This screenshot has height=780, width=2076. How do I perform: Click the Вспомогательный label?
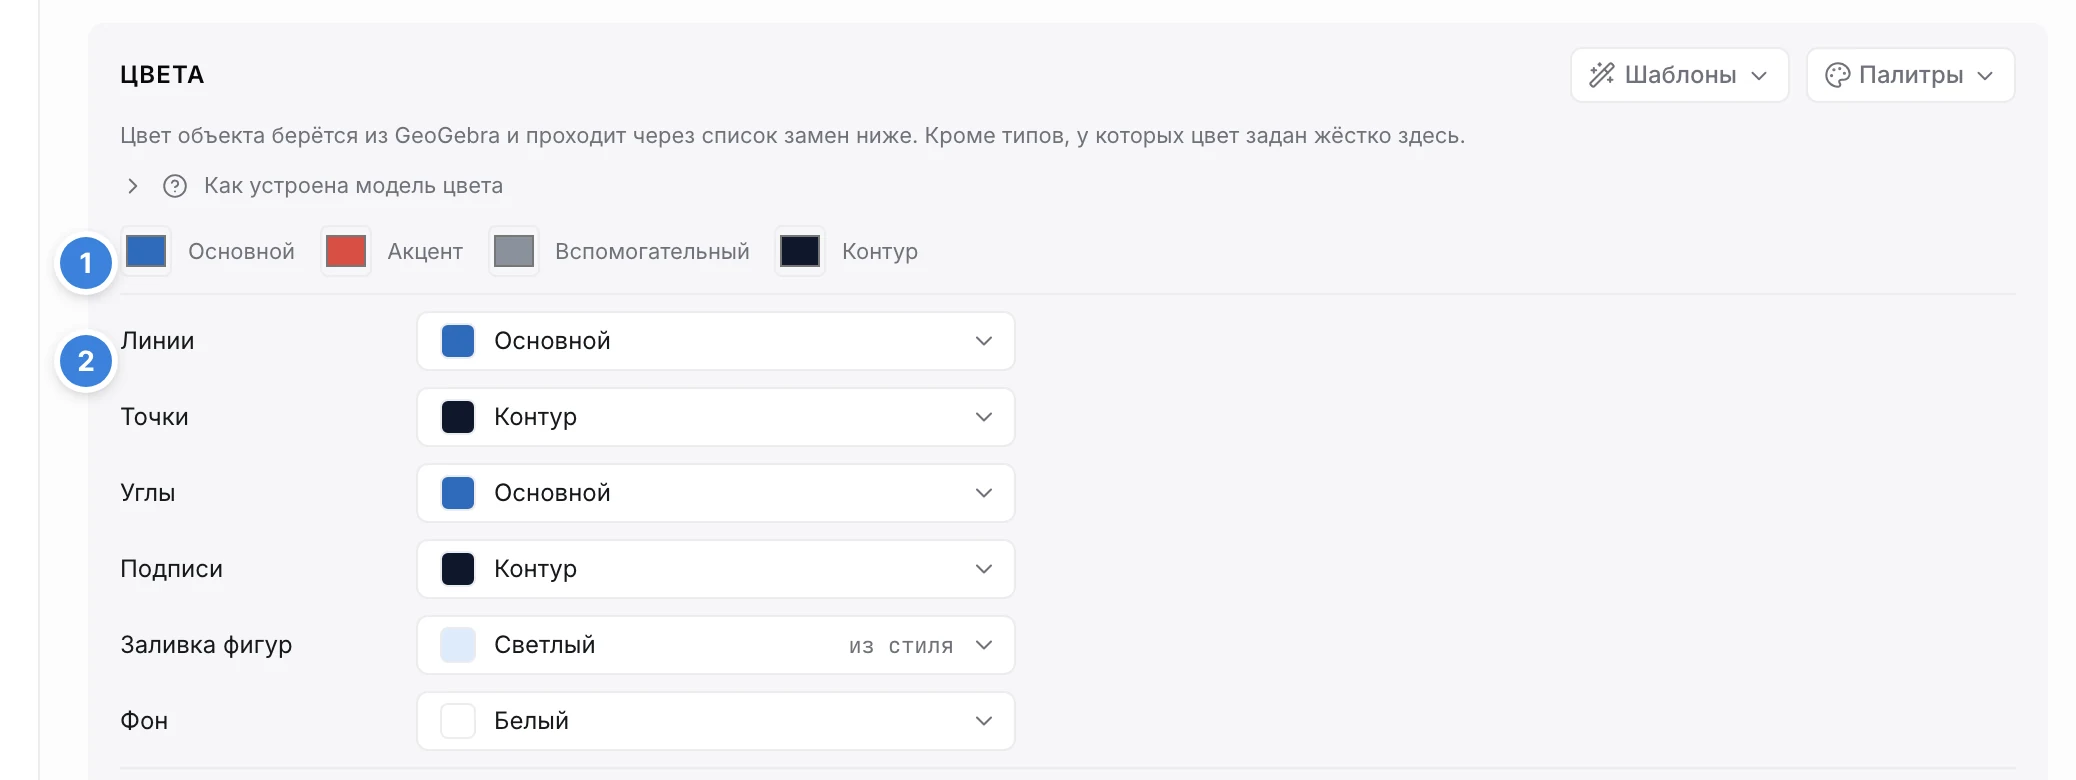652,252
